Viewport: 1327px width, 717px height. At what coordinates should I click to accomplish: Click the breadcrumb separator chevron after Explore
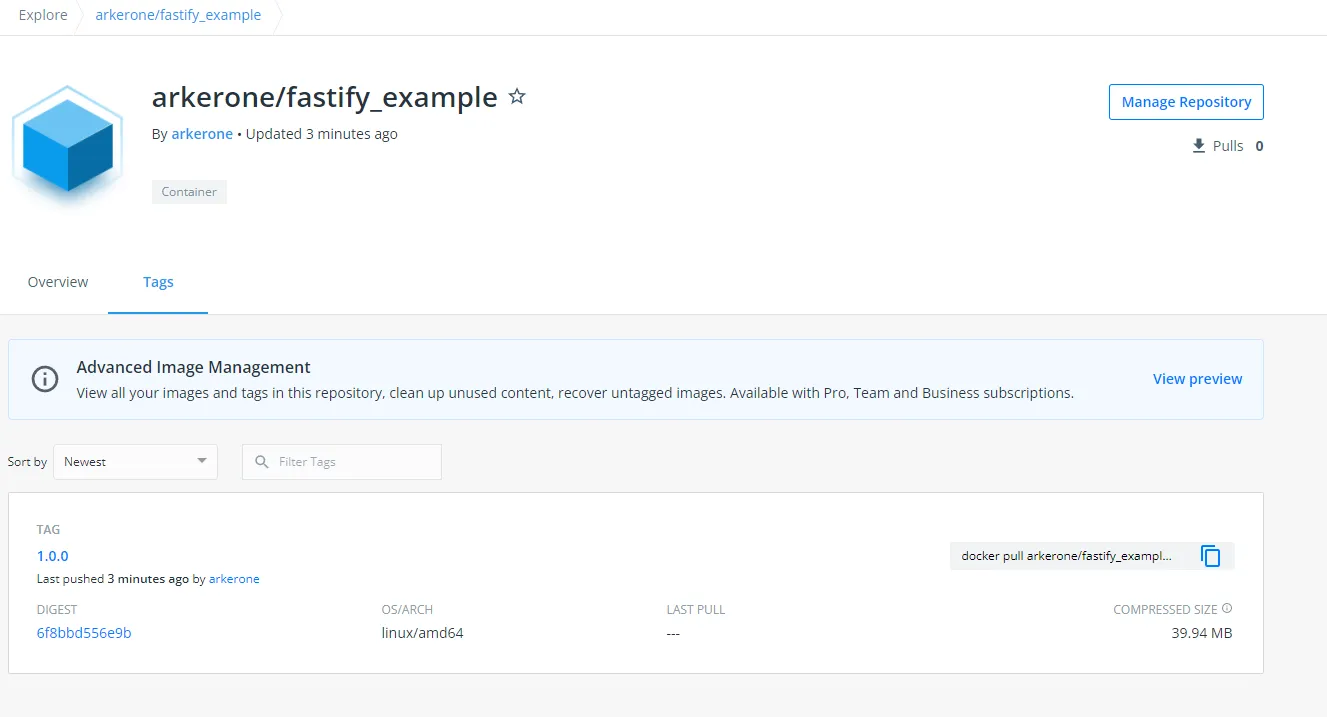(79, 16)
